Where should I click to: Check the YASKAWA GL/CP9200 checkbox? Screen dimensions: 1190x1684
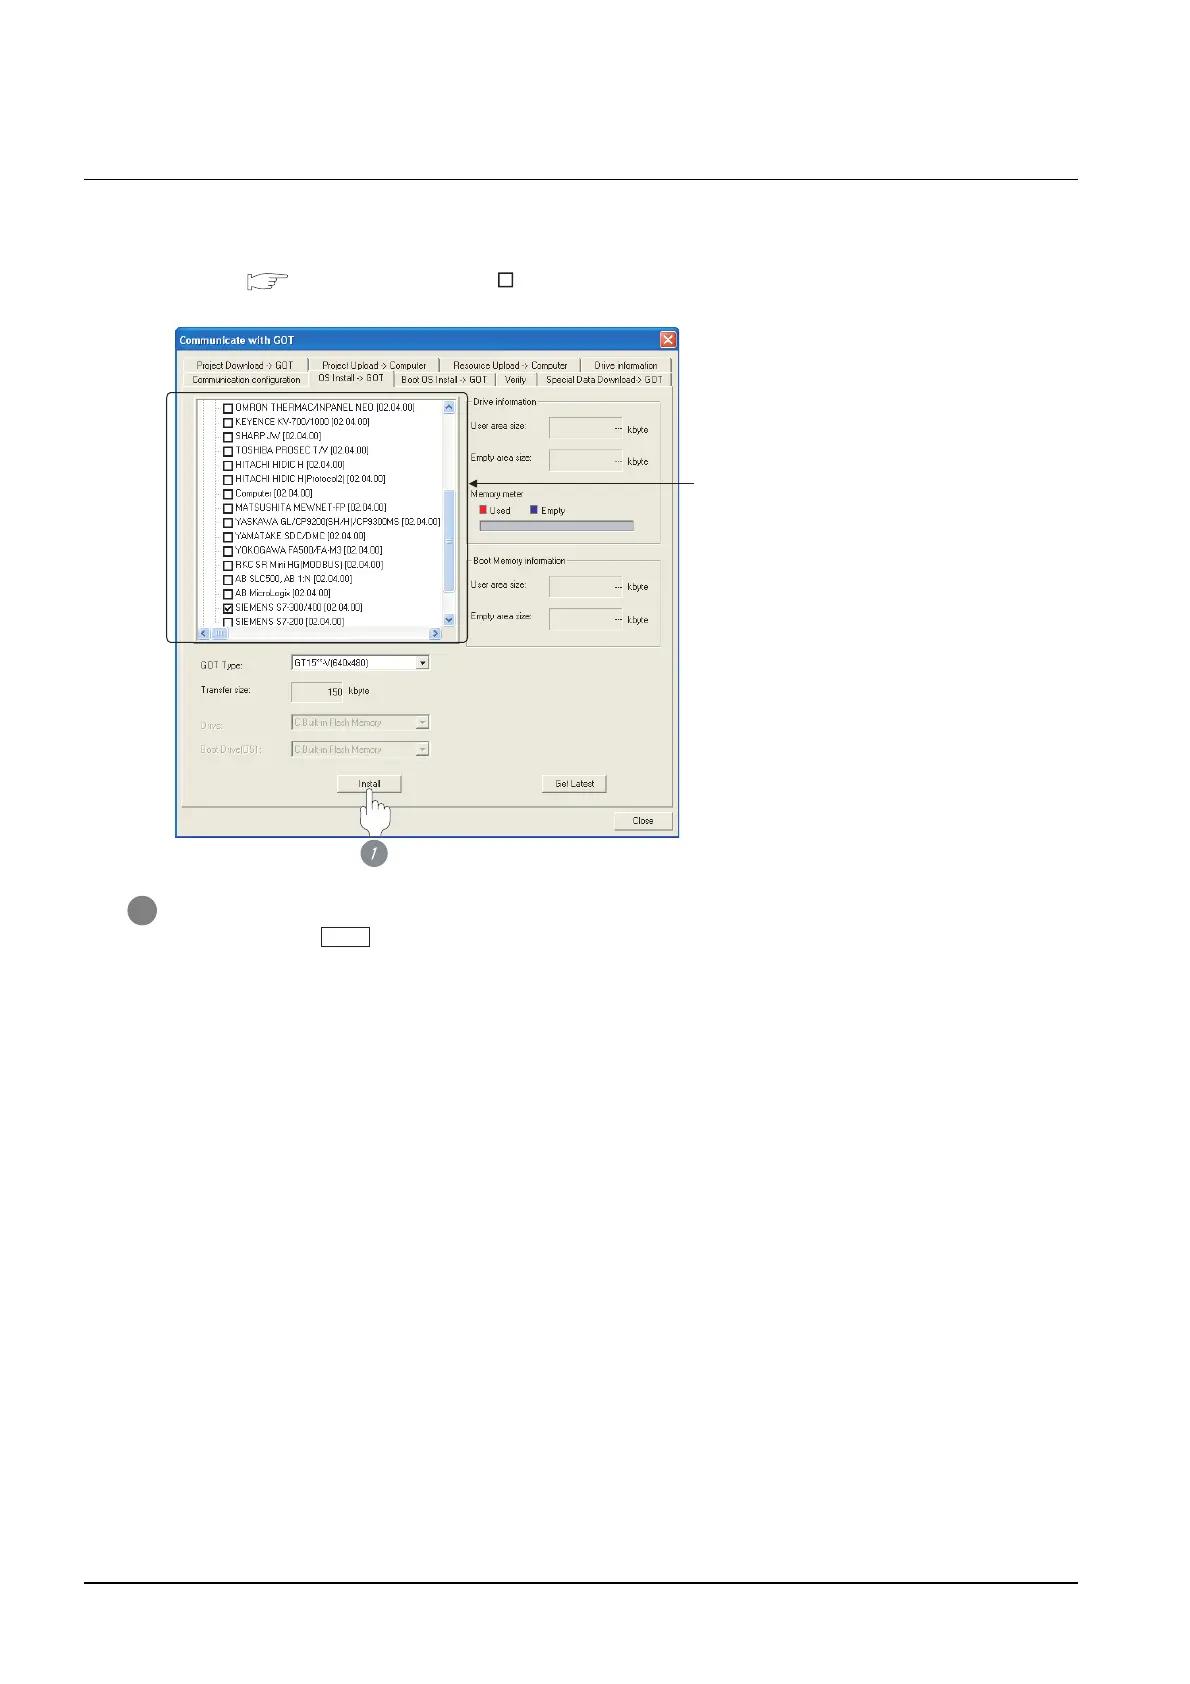228,522
